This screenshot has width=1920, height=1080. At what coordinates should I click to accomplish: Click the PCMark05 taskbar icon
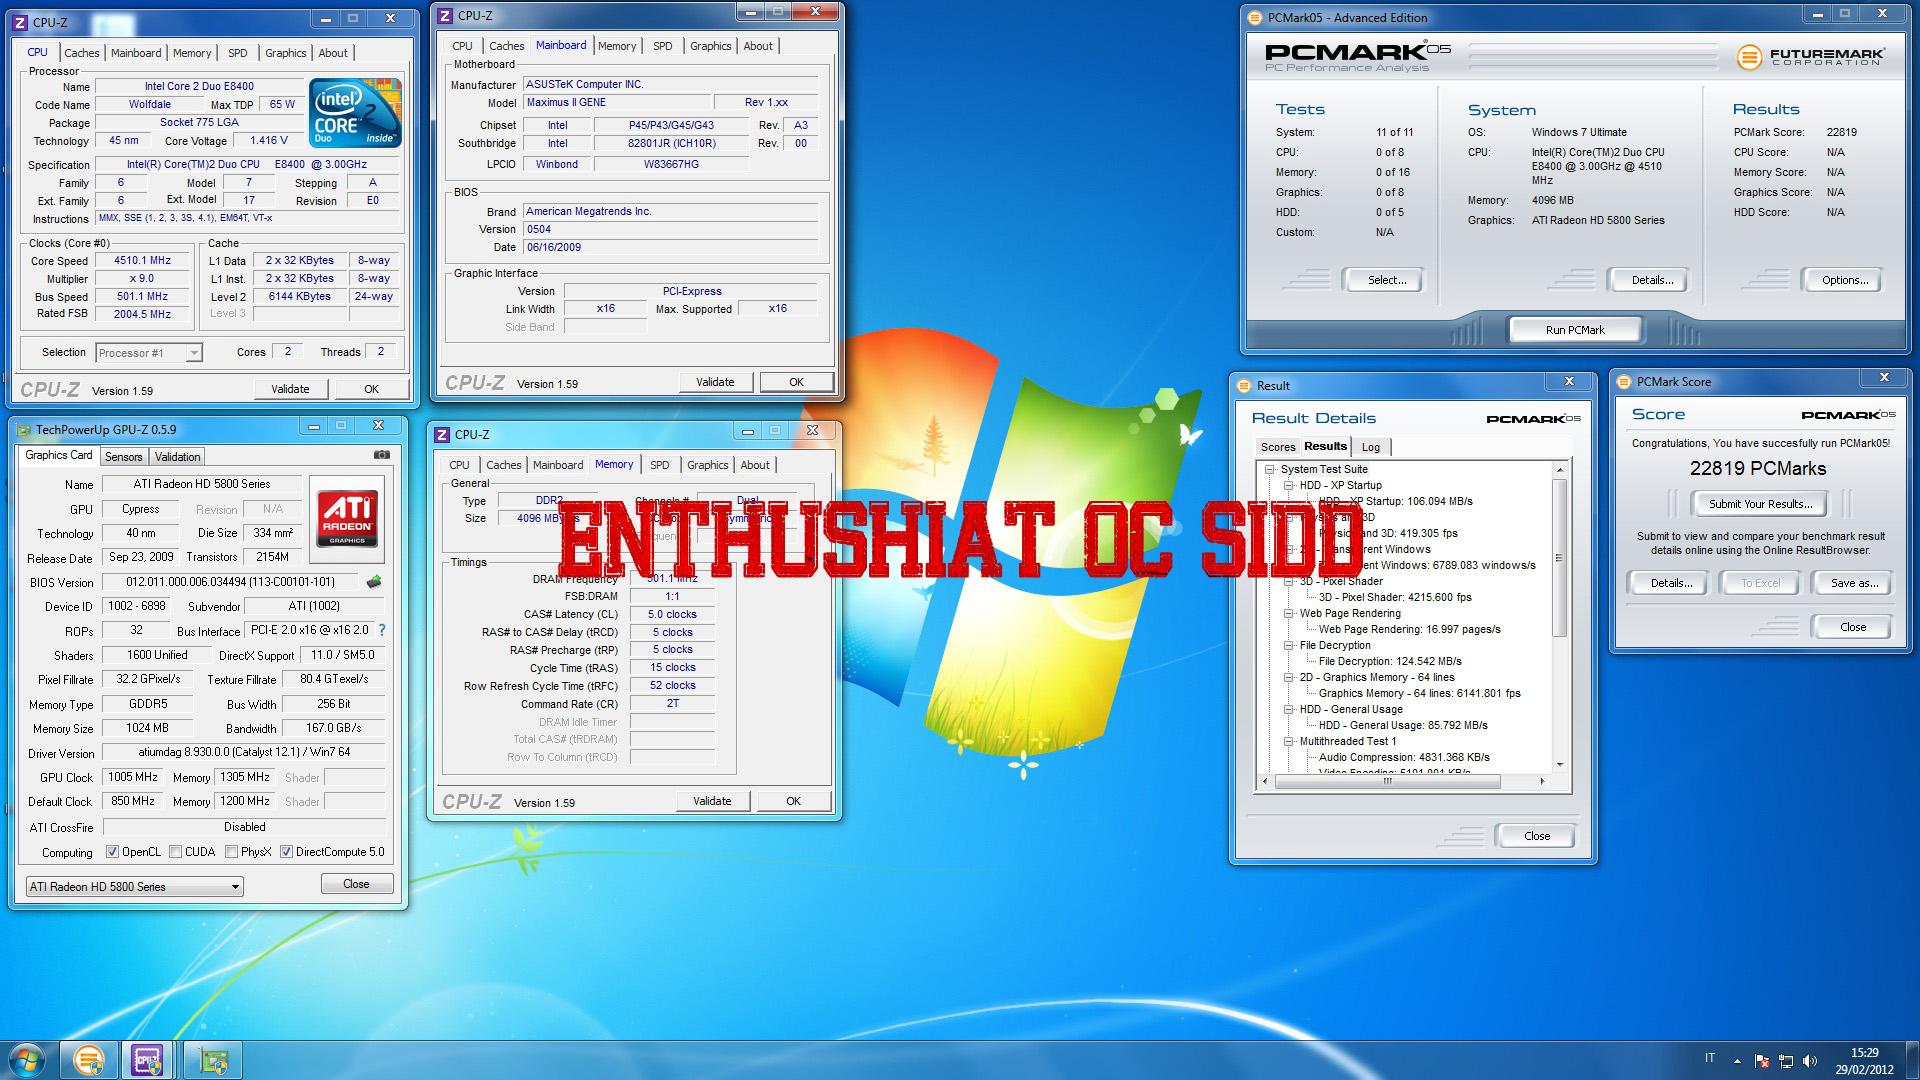89,1060
